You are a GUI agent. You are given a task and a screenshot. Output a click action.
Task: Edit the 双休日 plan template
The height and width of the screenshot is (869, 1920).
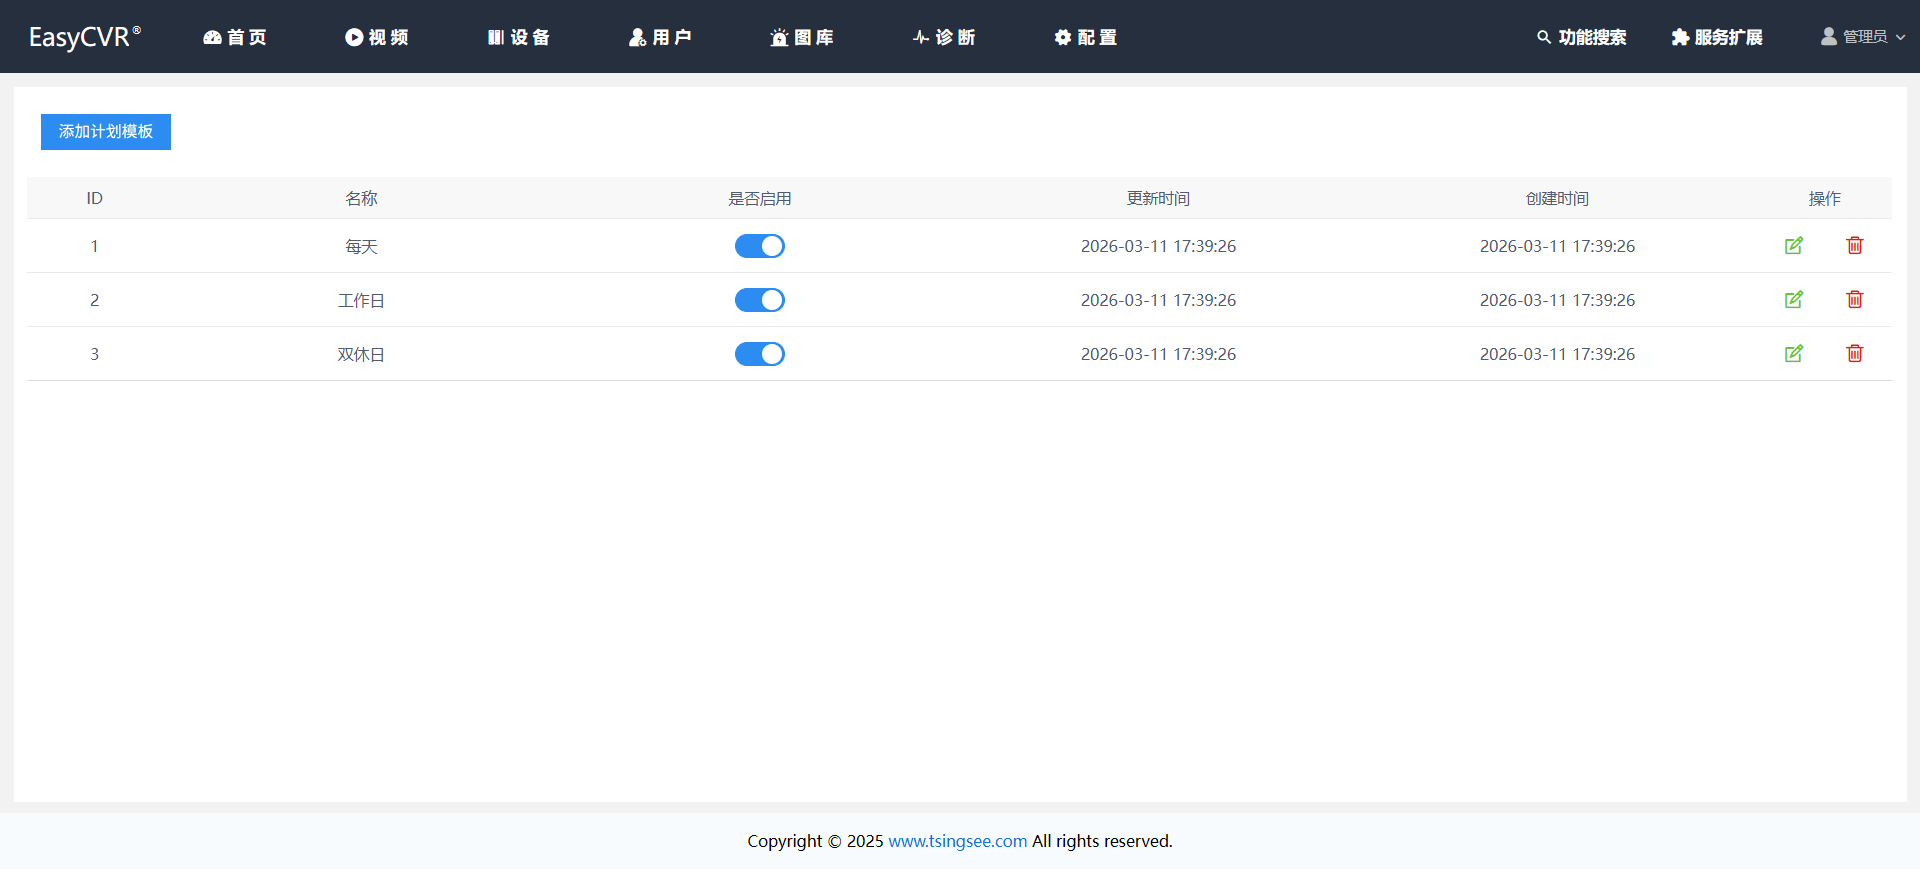1794,354
